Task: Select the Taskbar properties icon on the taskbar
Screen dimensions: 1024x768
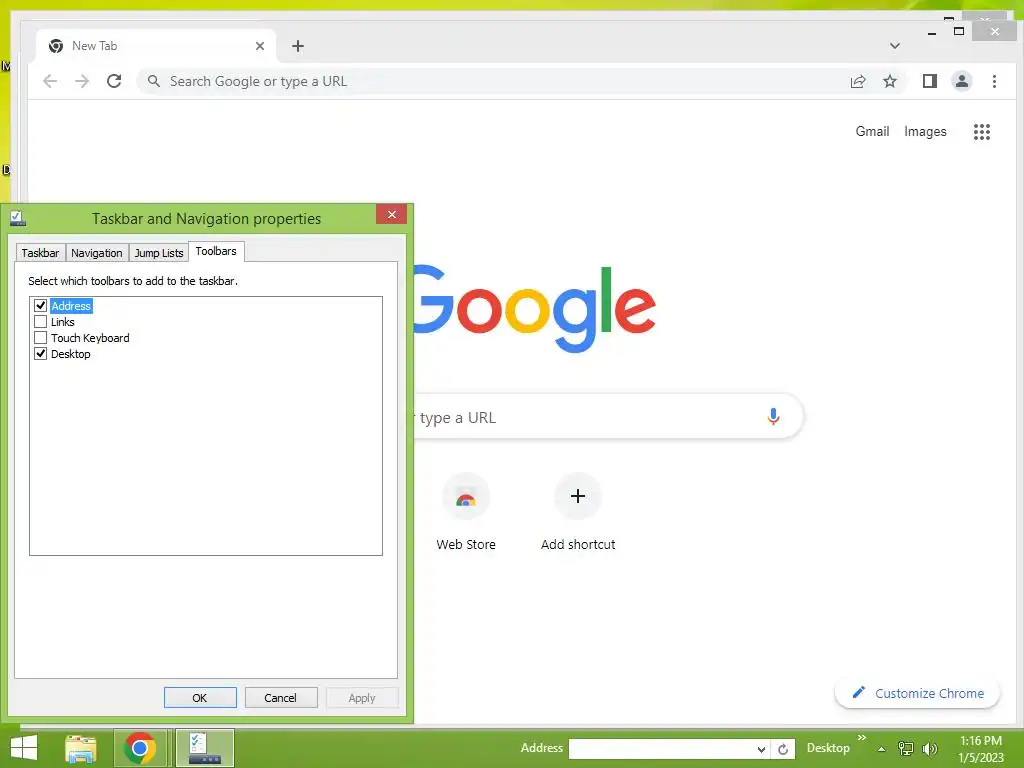Action: coord(205,748)
